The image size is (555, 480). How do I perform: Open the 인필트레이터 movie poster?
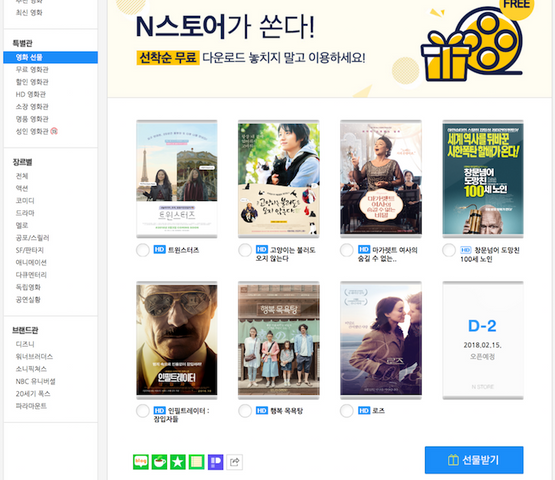177,340
